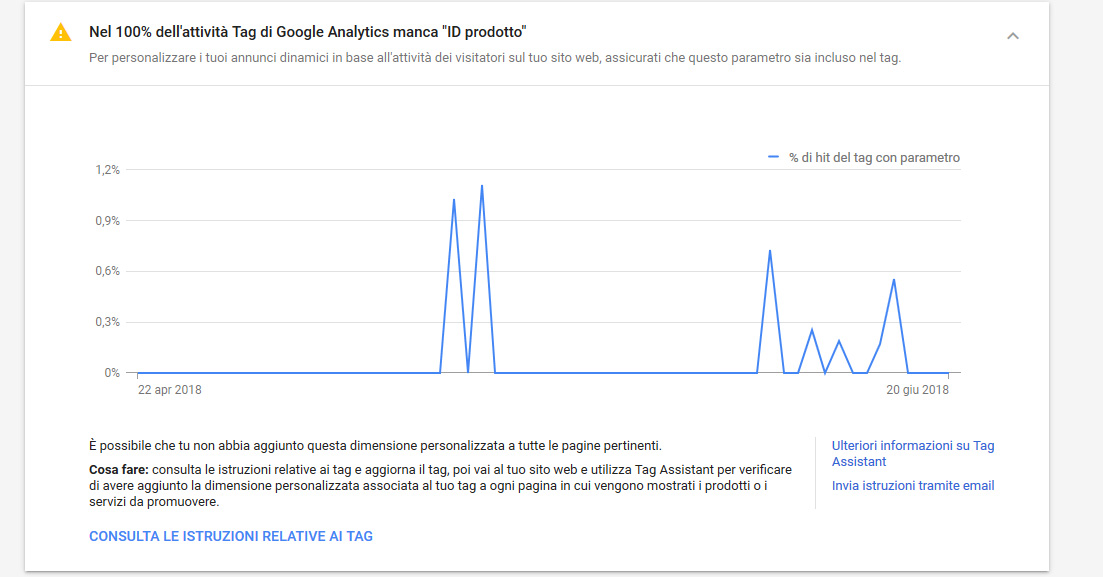The width and height of the screenshot is (1103, 577).
Task: Click the 0,3% y-axis label
Action: [108, 322]
